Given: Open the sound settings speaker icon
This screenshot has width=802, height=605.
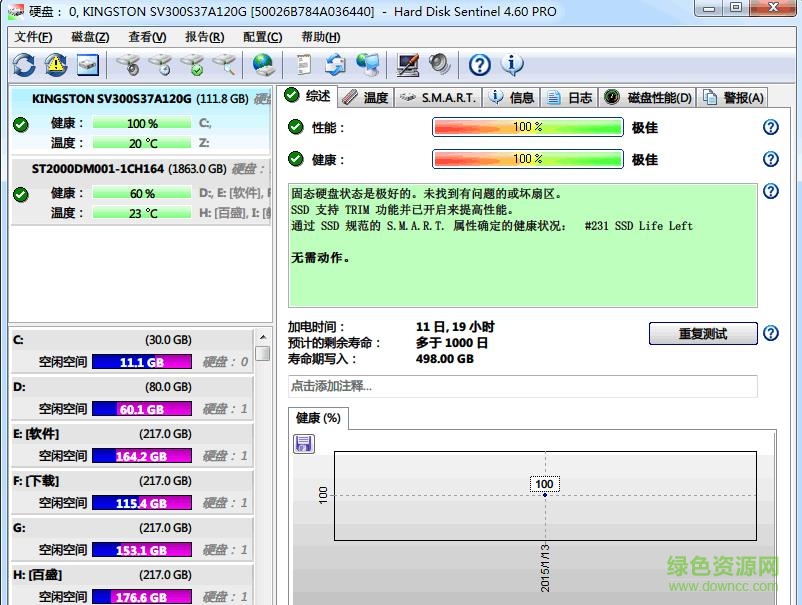Looking at the screenshot, I should click(x=437, y=64).
